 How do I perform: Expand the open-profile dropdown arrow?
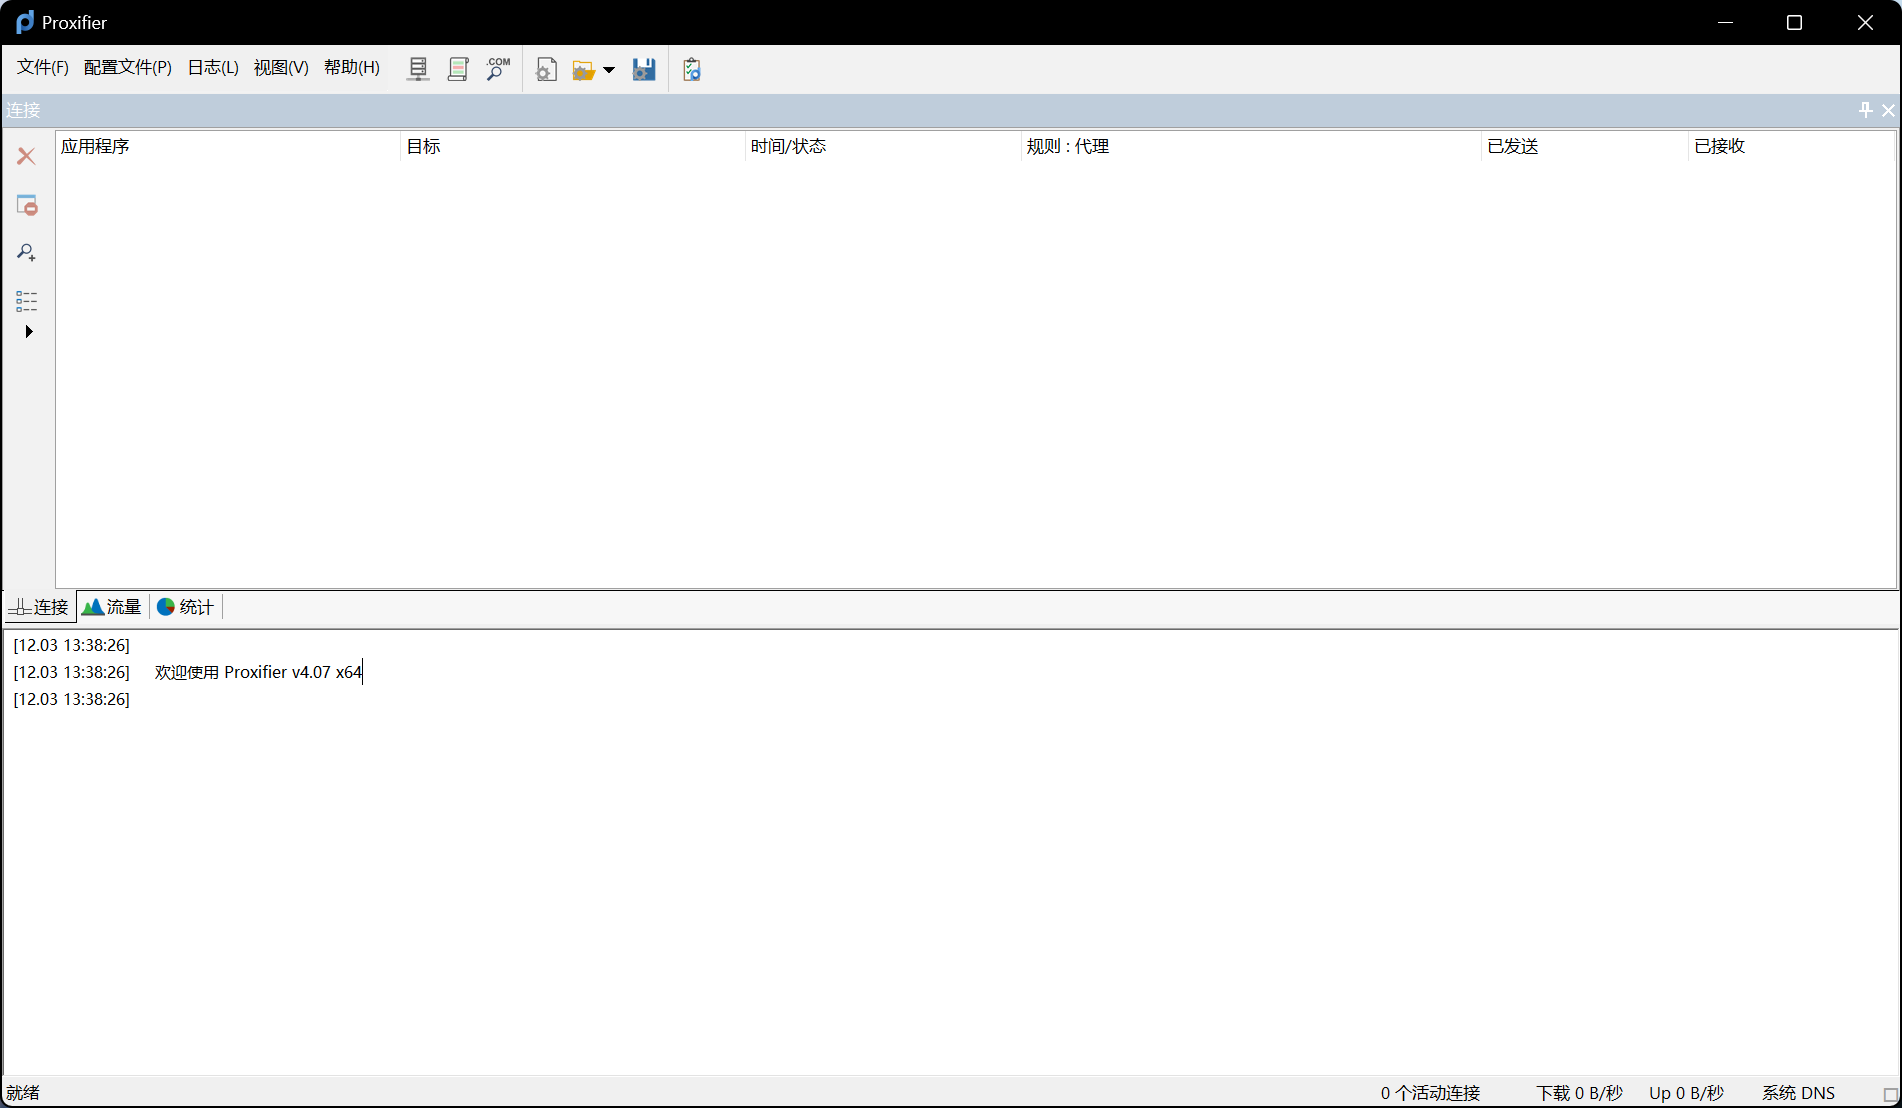click(609, 70)
